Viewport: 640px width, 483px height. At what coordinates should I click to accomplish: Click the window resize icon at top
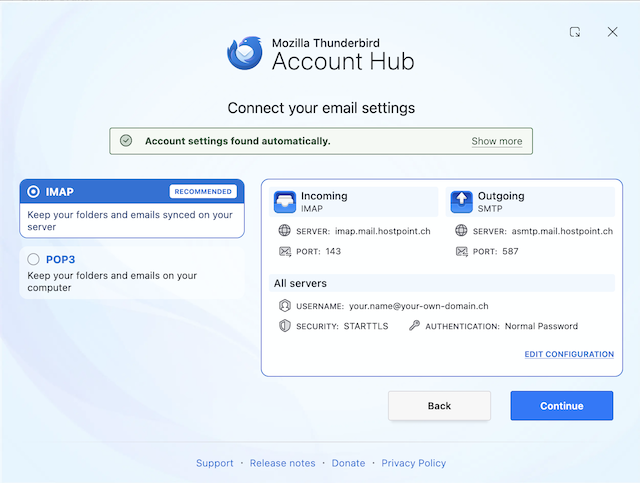click(x=575, y=32)
